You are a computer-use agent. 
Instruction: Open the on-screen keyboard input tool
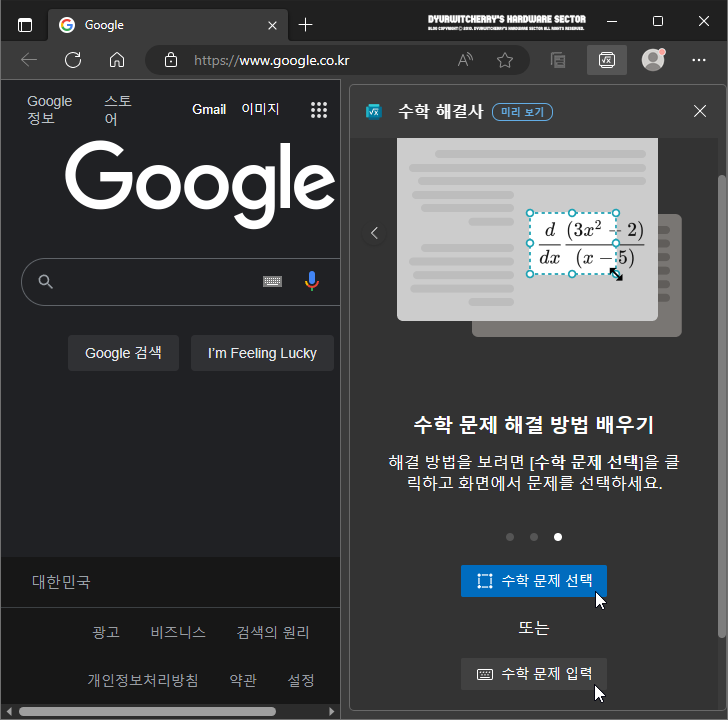[x=273, y=281]
